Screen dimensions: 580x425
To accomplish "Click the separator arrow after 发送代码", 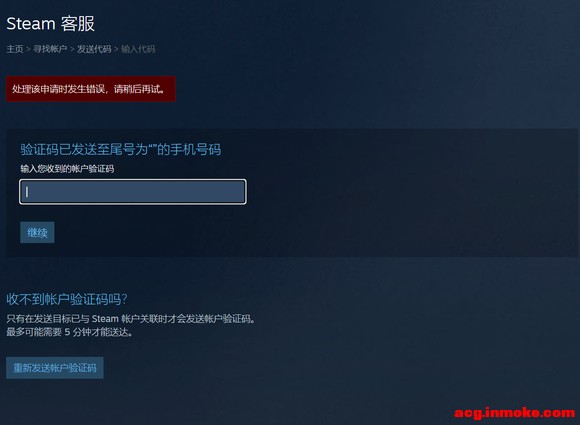I will (x=116, y=49).
